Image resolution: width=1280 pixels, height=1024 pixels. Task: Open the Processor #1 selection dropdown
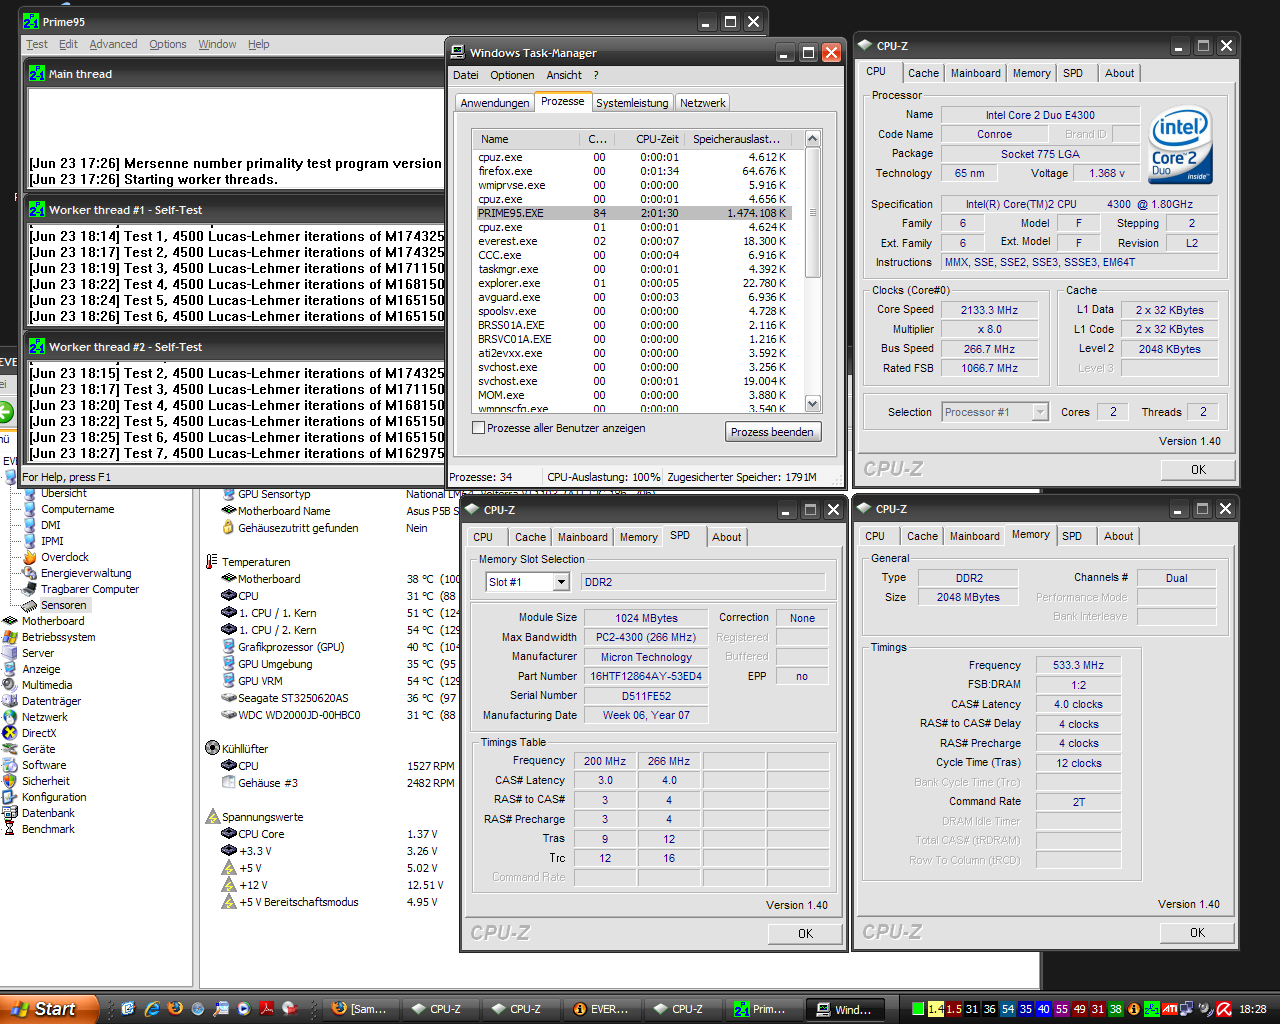tap(1040, 412)
